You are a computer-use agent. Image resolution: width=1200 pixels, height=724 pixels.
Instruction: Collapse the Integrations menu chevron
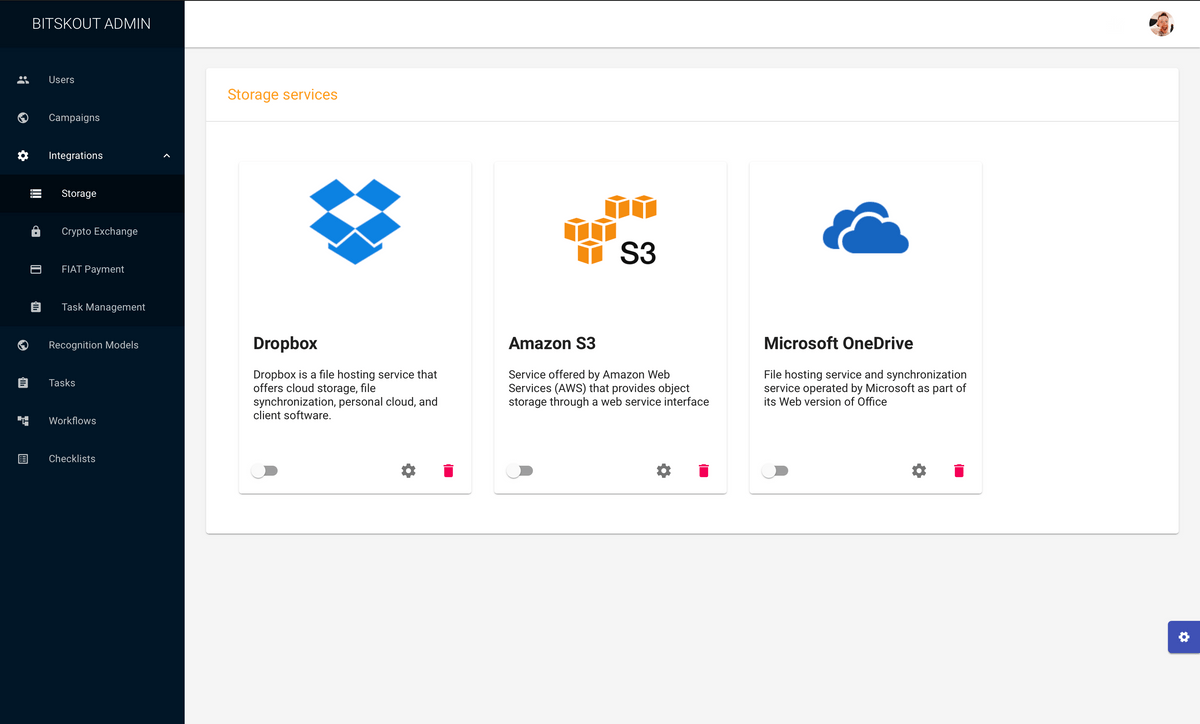[x=166, y=156]
